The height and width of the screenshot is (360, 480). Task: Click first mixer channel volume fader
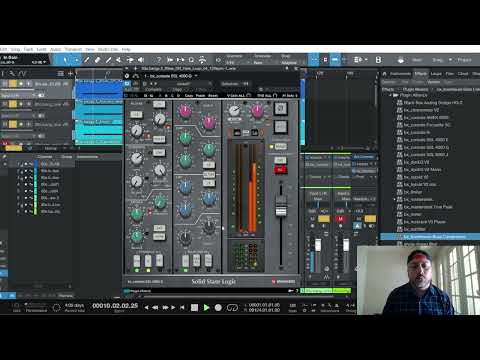pyautogui.click(x=318, y=245)
